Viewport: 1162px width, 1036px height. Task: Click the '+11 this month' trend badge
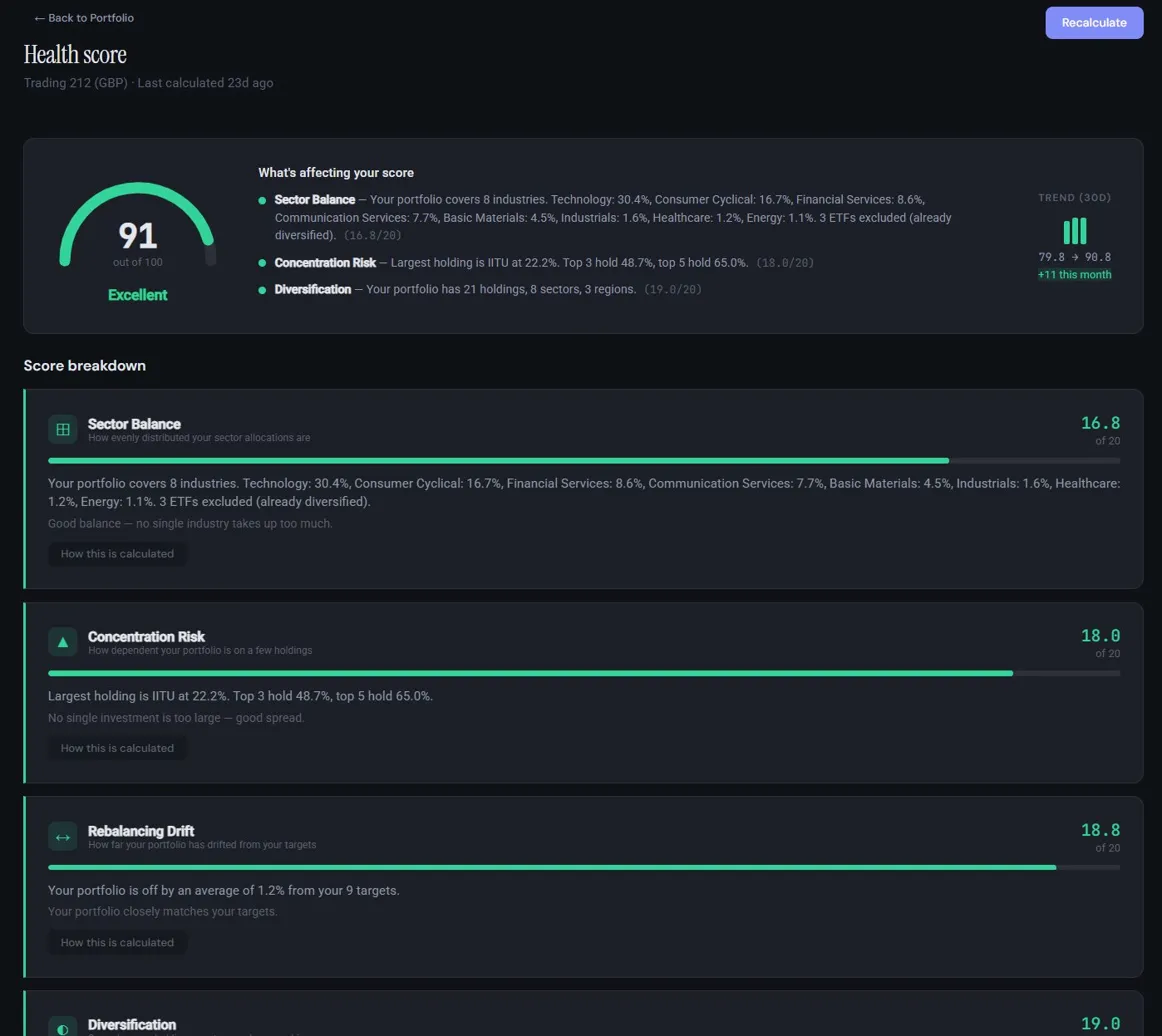pyautogui.click(x=1075, y=275)
